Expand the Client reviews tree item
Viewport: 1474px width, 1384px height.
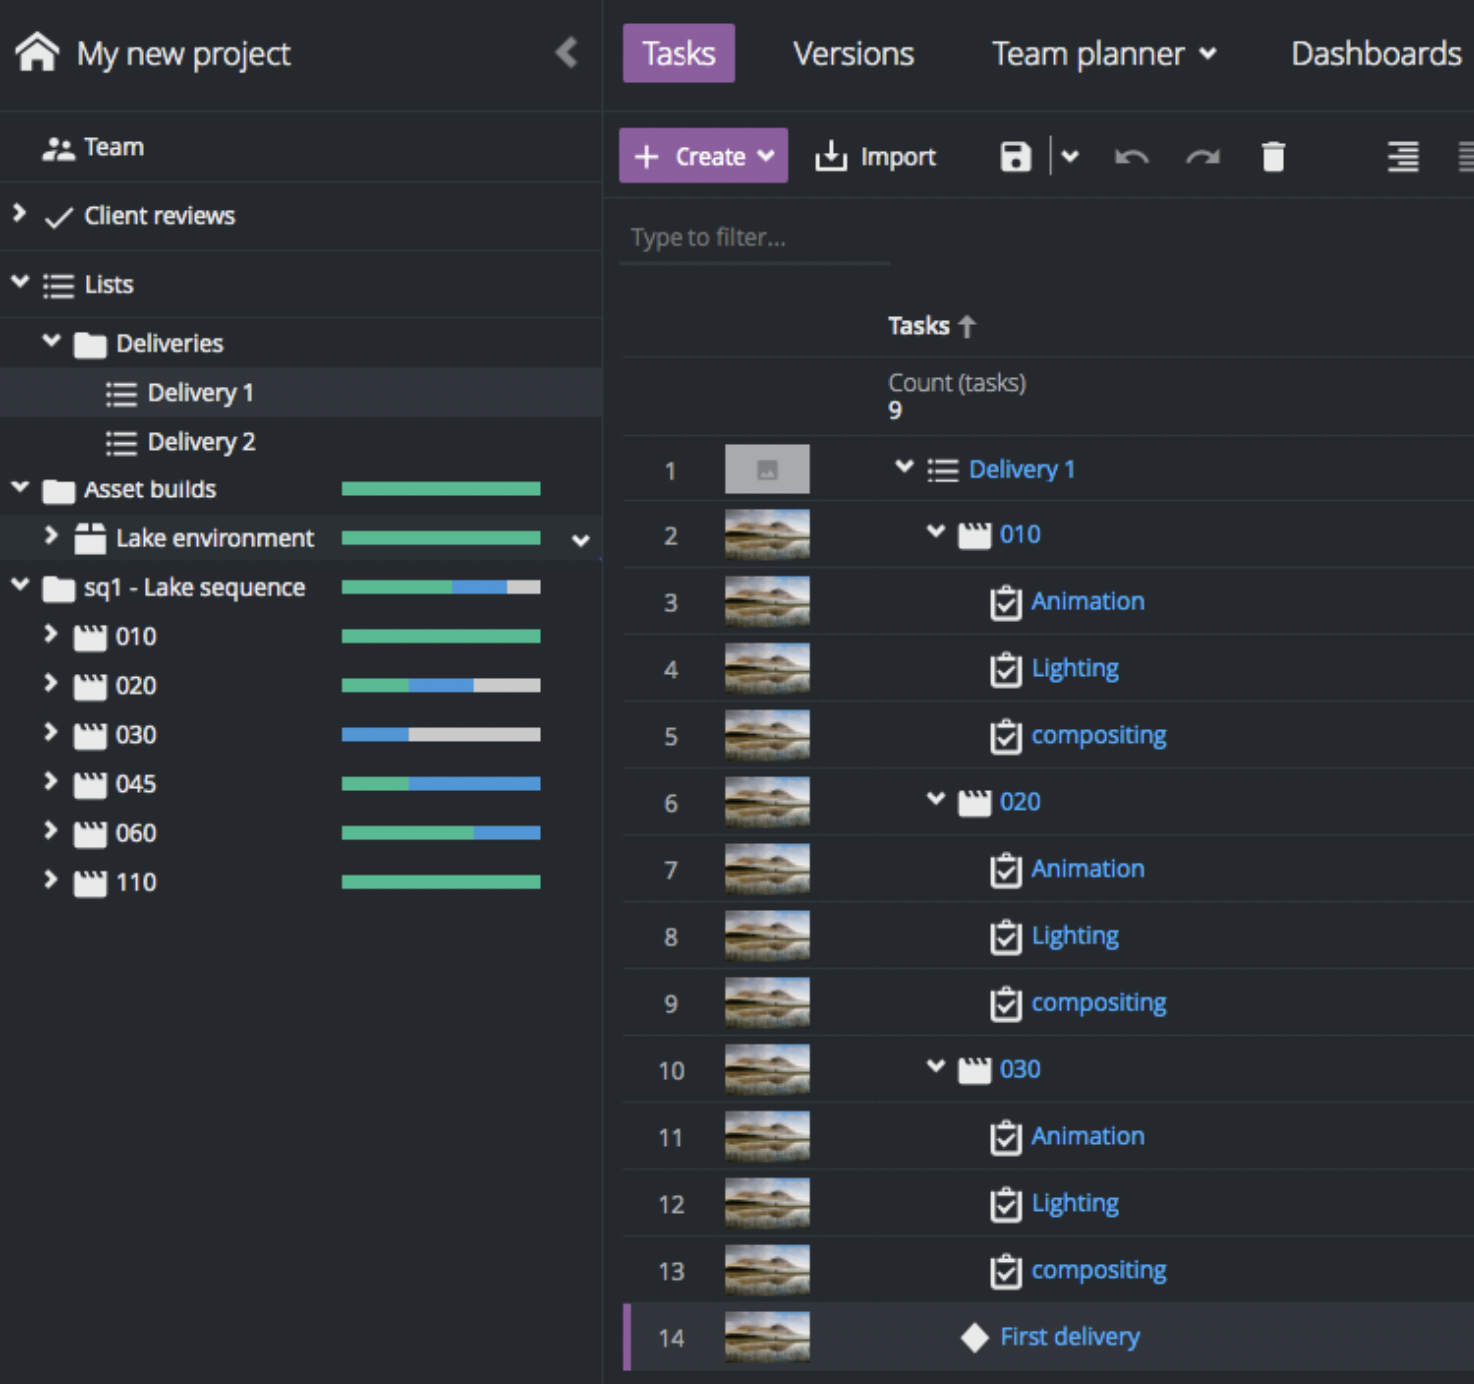click(x=19, y=213)
